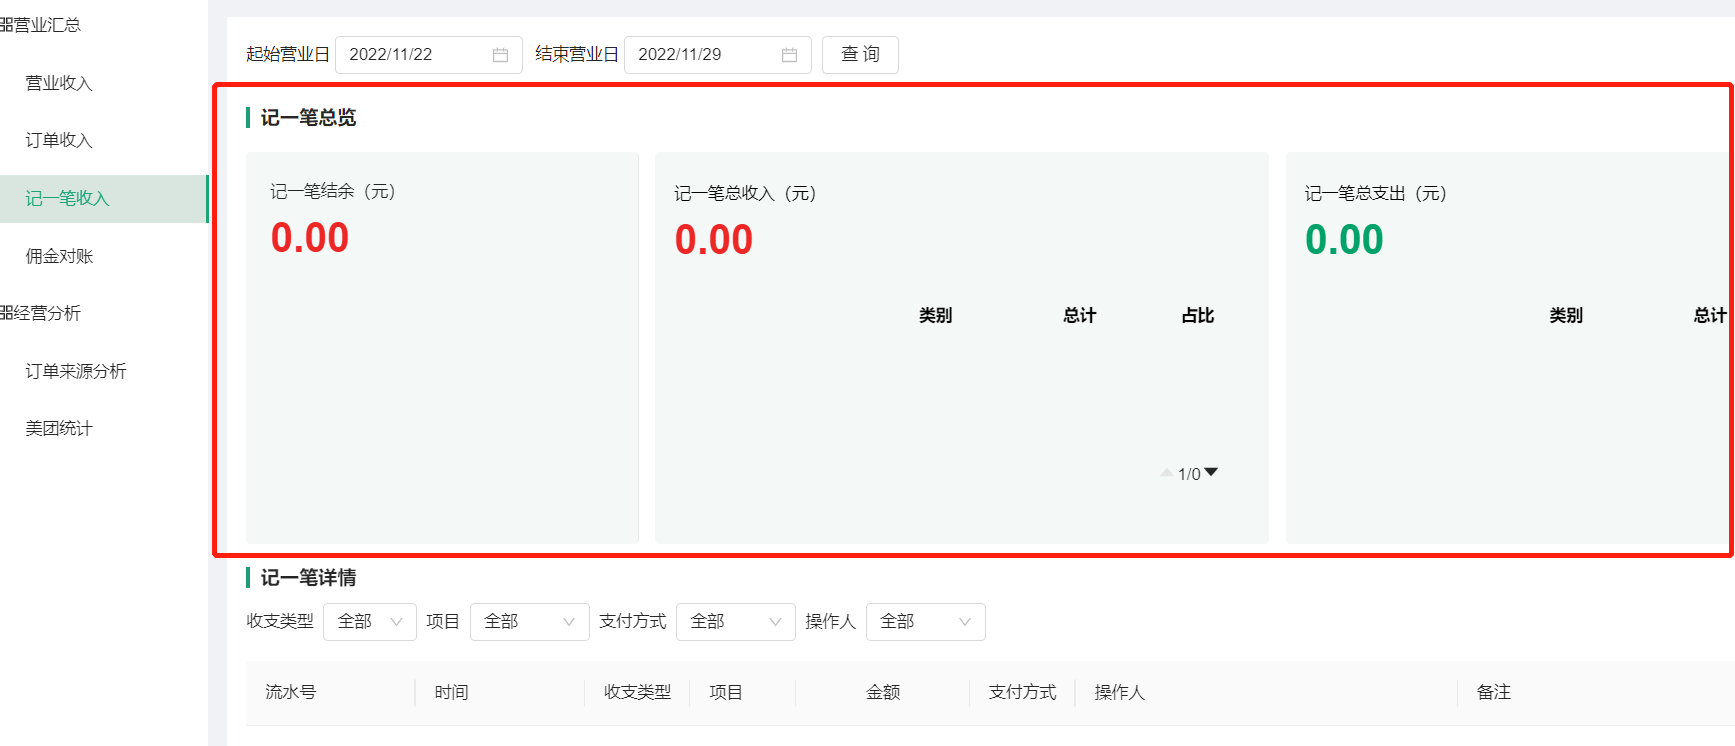Open calendar icon for 结束营业日

[x=789, y=55]
